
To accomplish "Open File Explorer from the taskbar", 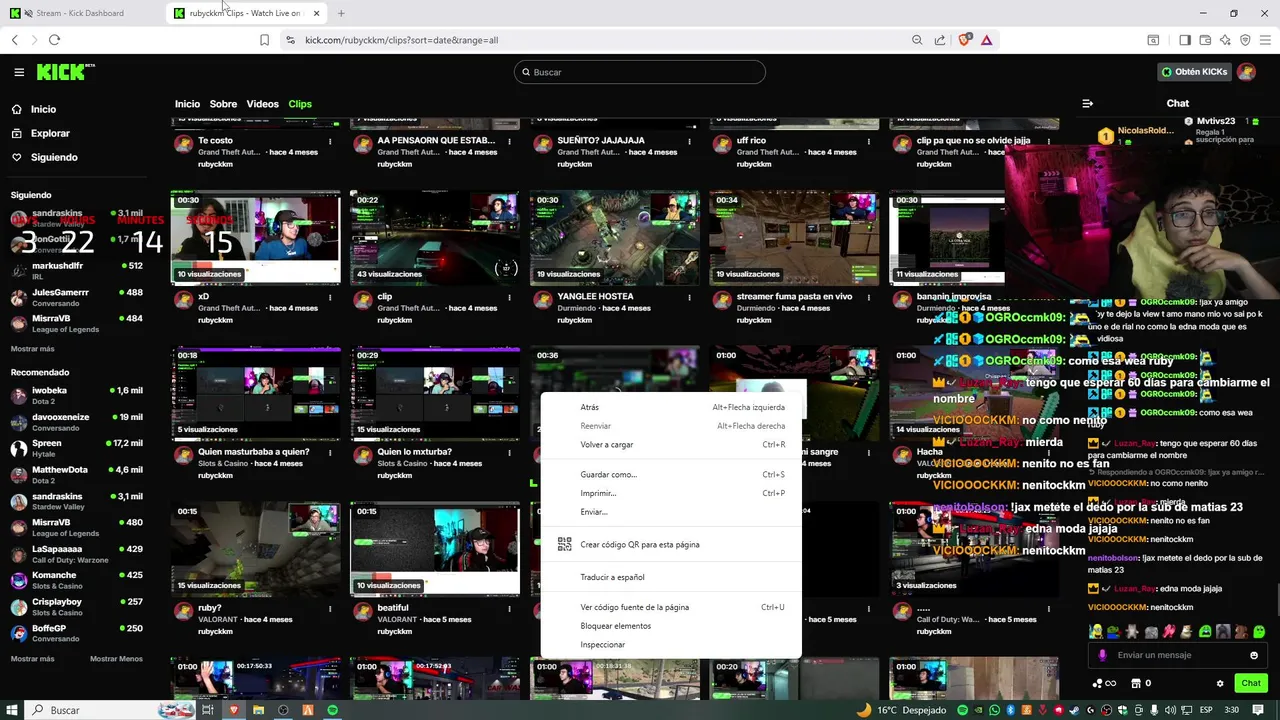I will pos(258,710).
